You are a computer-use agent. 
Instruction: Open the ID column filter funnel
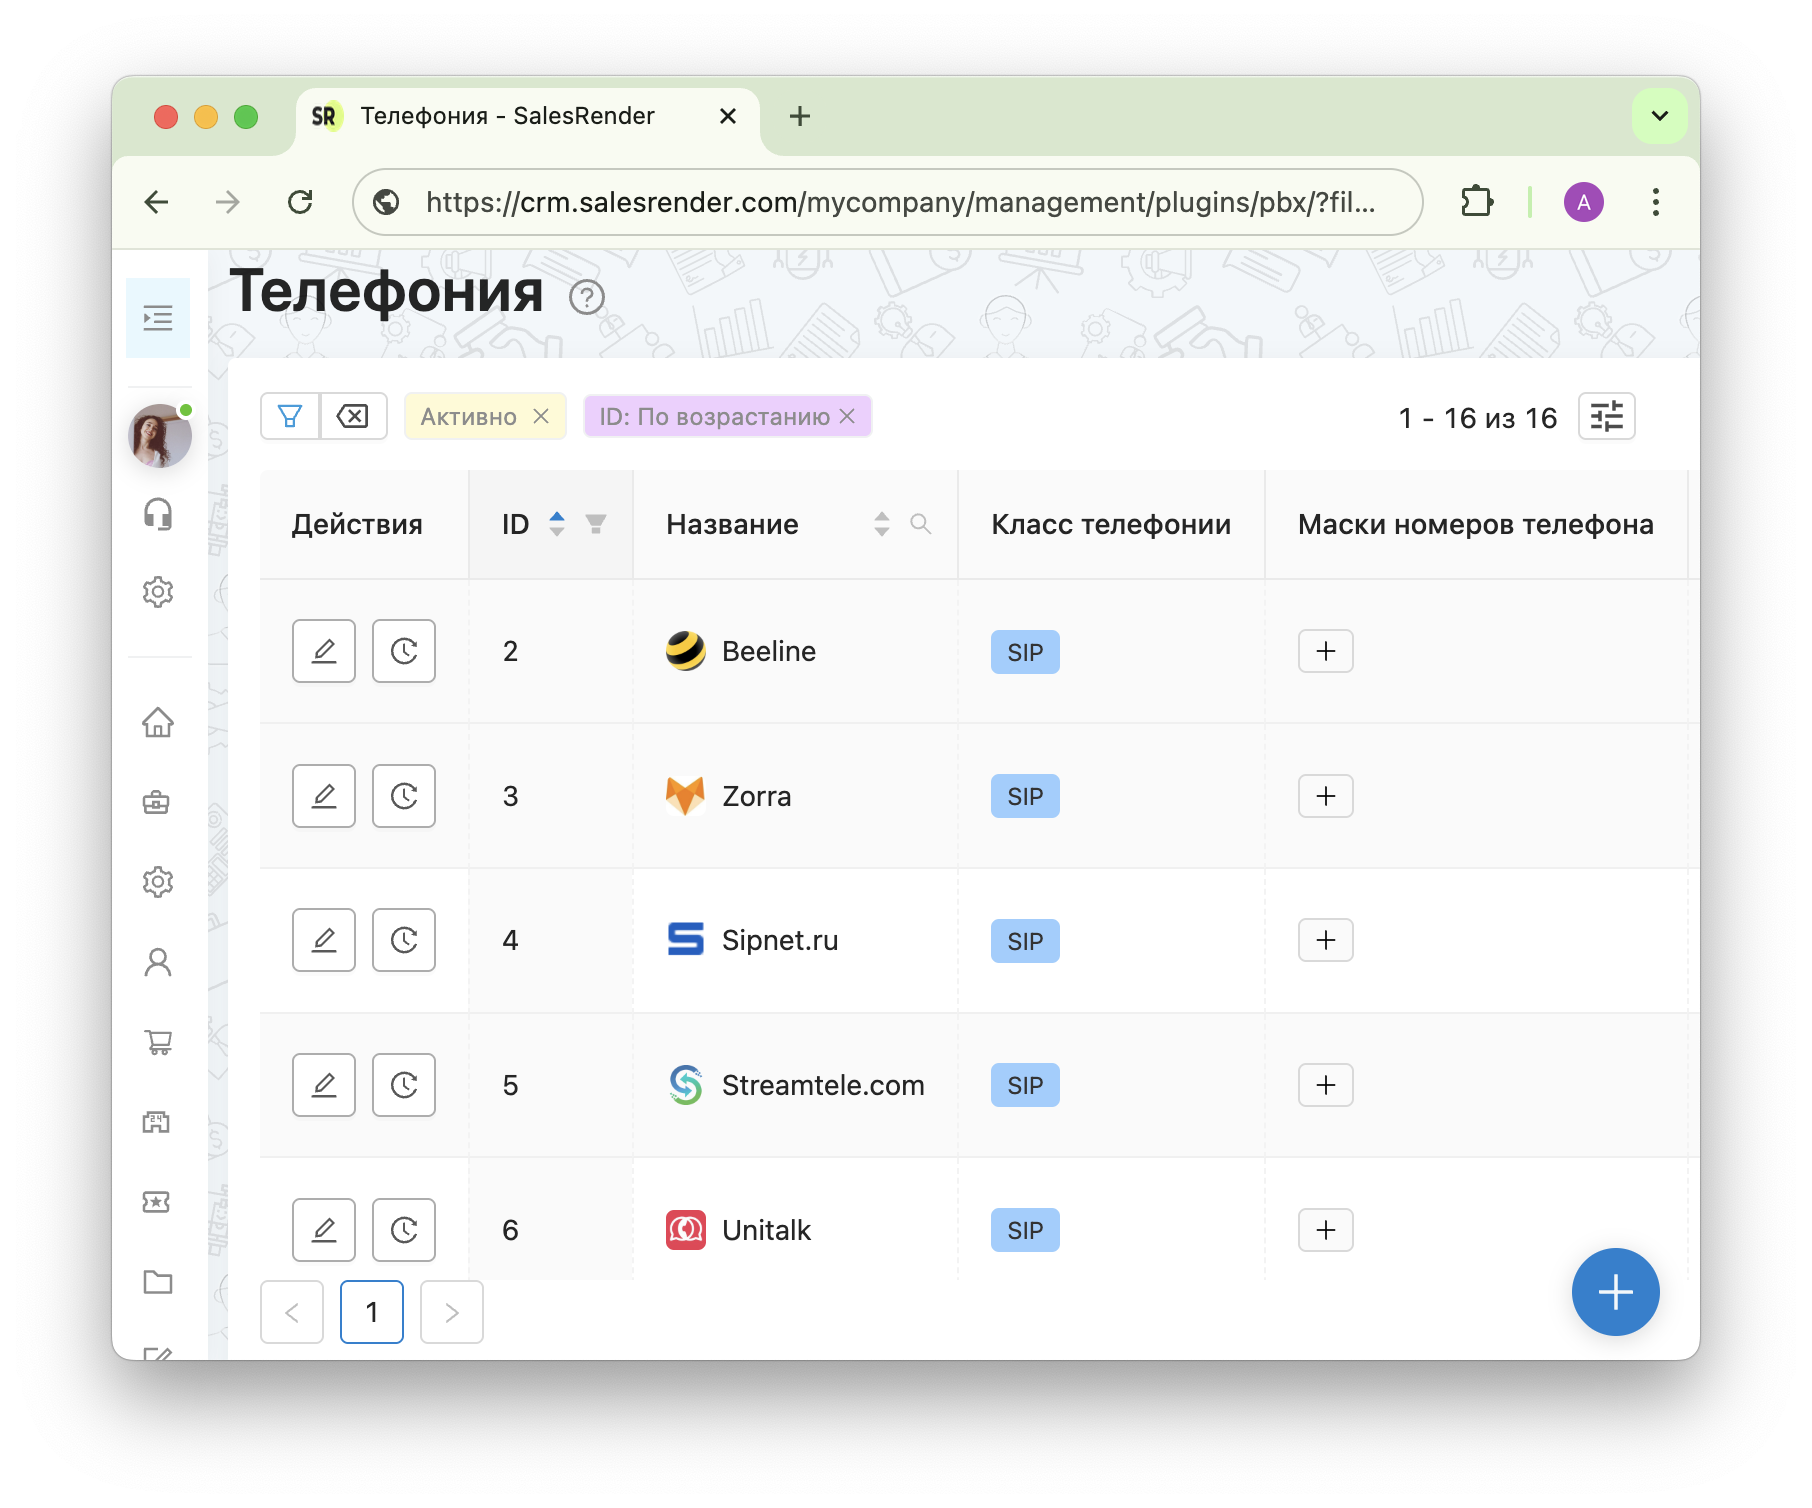click(x=596, y=524)
